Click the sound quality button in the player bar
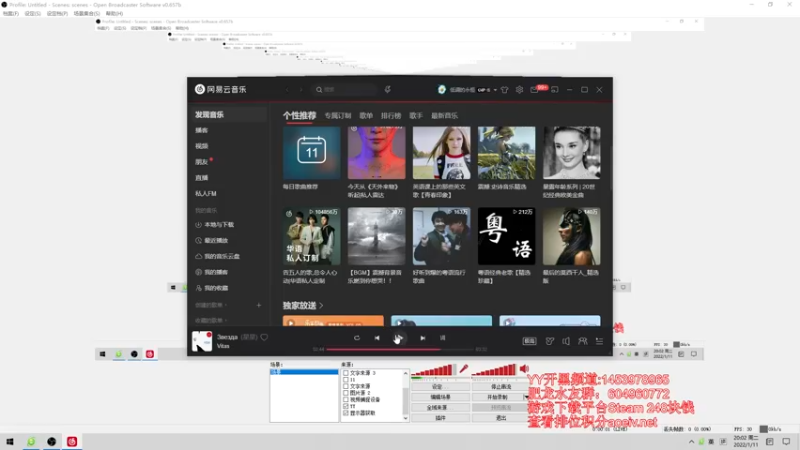Viewport: 800px width, 450px height. [x=530, y=341]
